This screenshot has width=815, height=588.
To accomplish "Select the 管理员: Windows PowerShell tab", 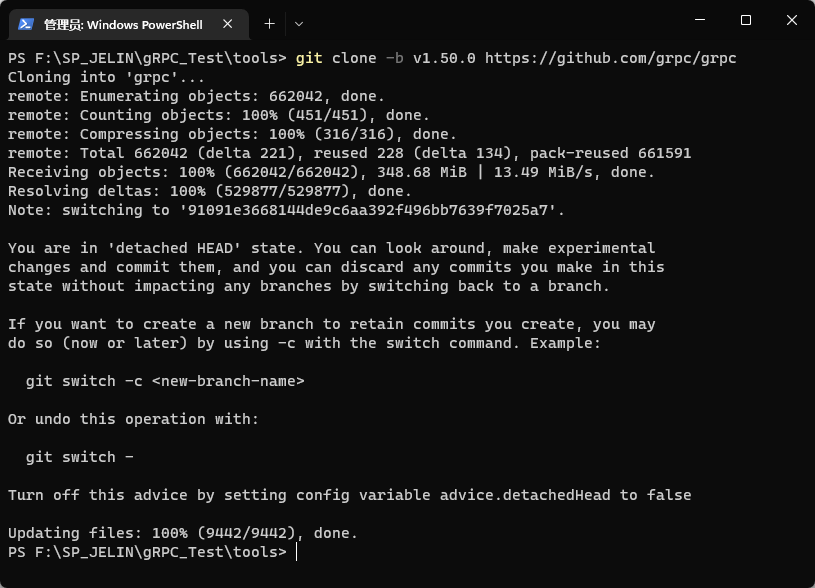I will click(x=123, y=24).
